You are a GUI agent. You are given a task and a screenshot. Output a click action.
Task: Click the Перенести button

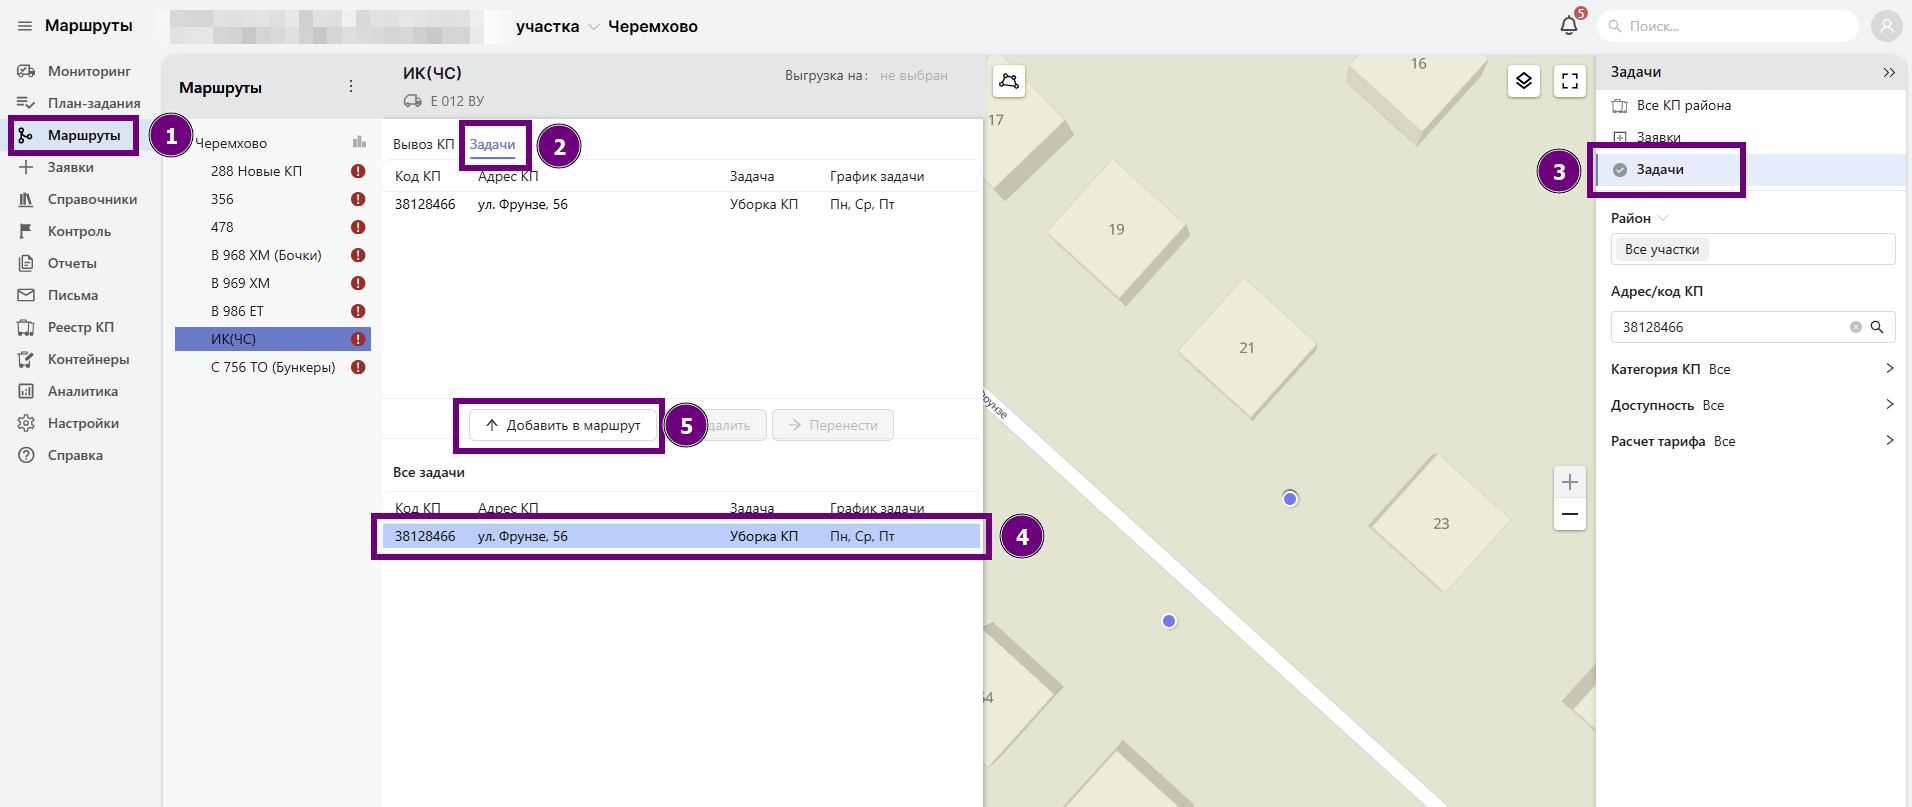(x=832, y=425)
